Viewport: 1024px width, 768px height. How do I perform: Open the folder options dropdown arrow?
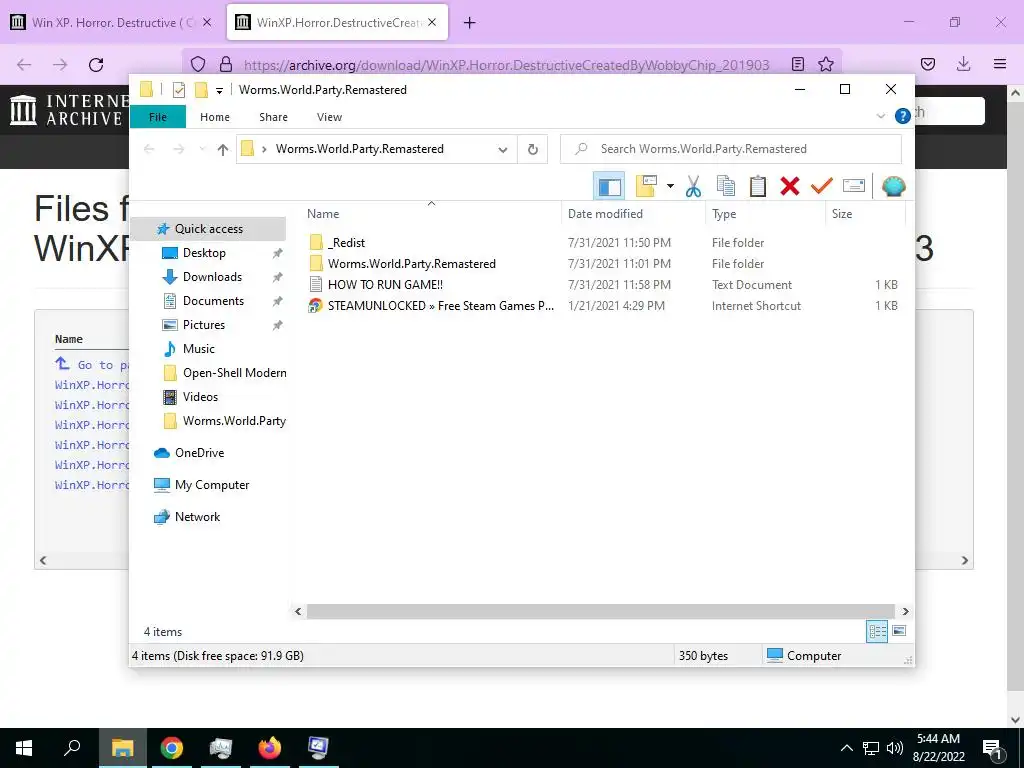pos(670,187)
